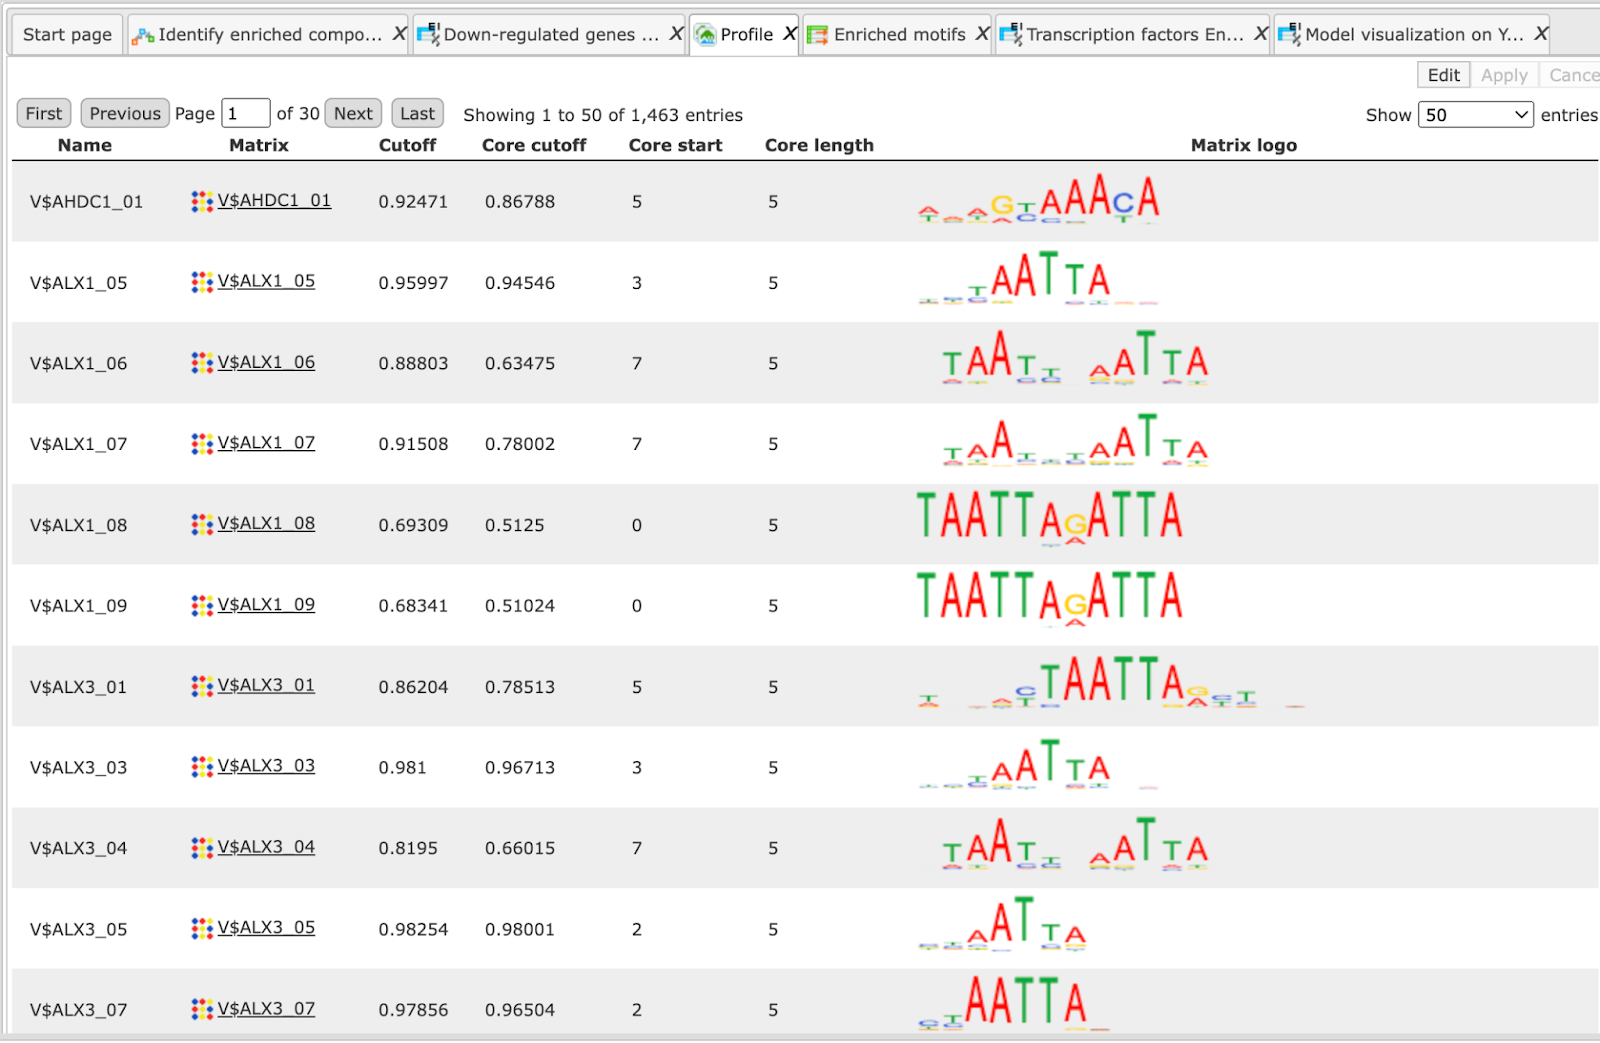1600x1043 pixels.
Task: Close the Enriched motifs tab
Action: pyautogui.click(x=982, y=34)
